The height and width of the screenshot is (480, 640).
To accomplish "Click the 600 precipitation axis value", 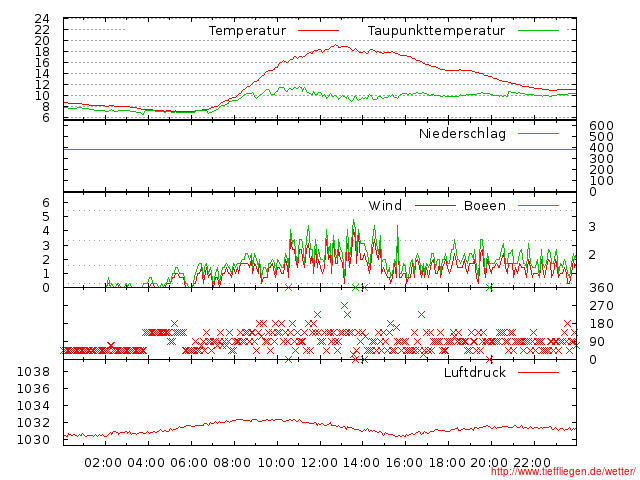I will [601, 126].
